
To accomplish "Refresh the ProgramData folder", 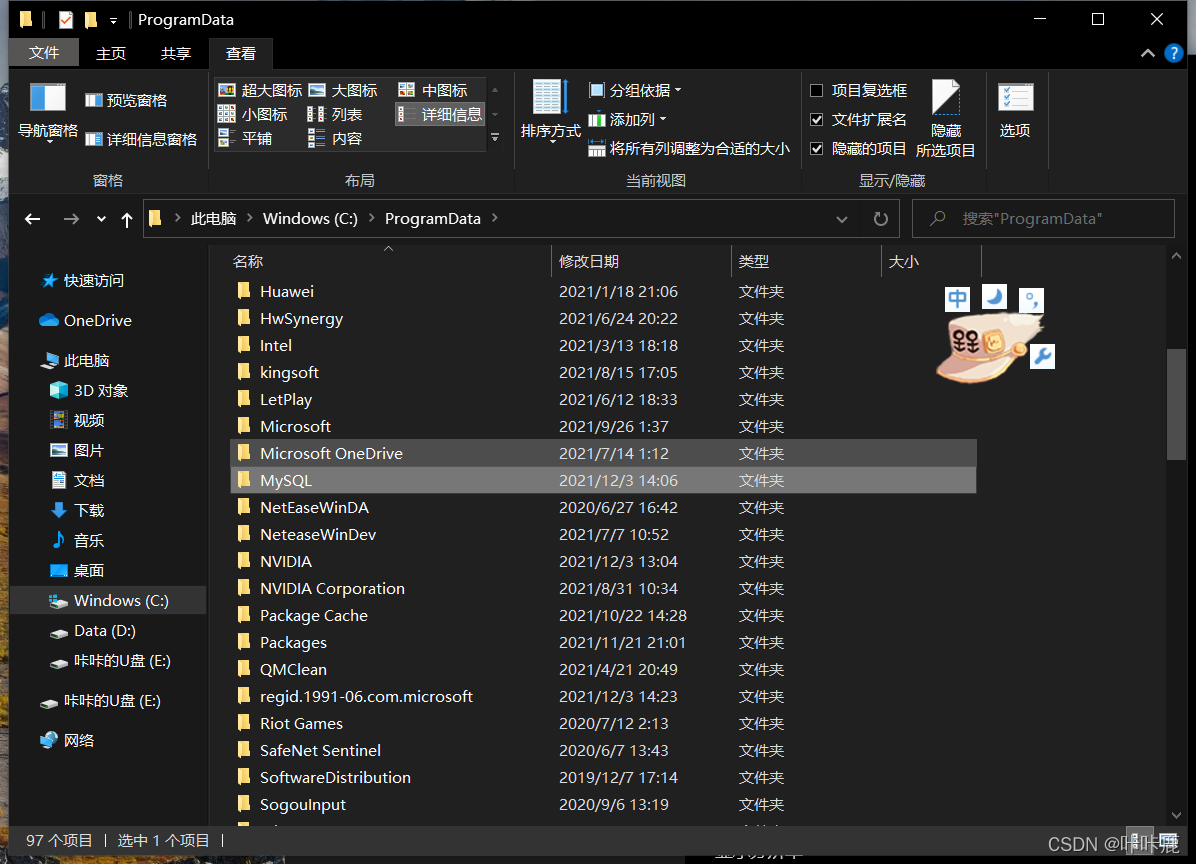I will tap(880, 219).
